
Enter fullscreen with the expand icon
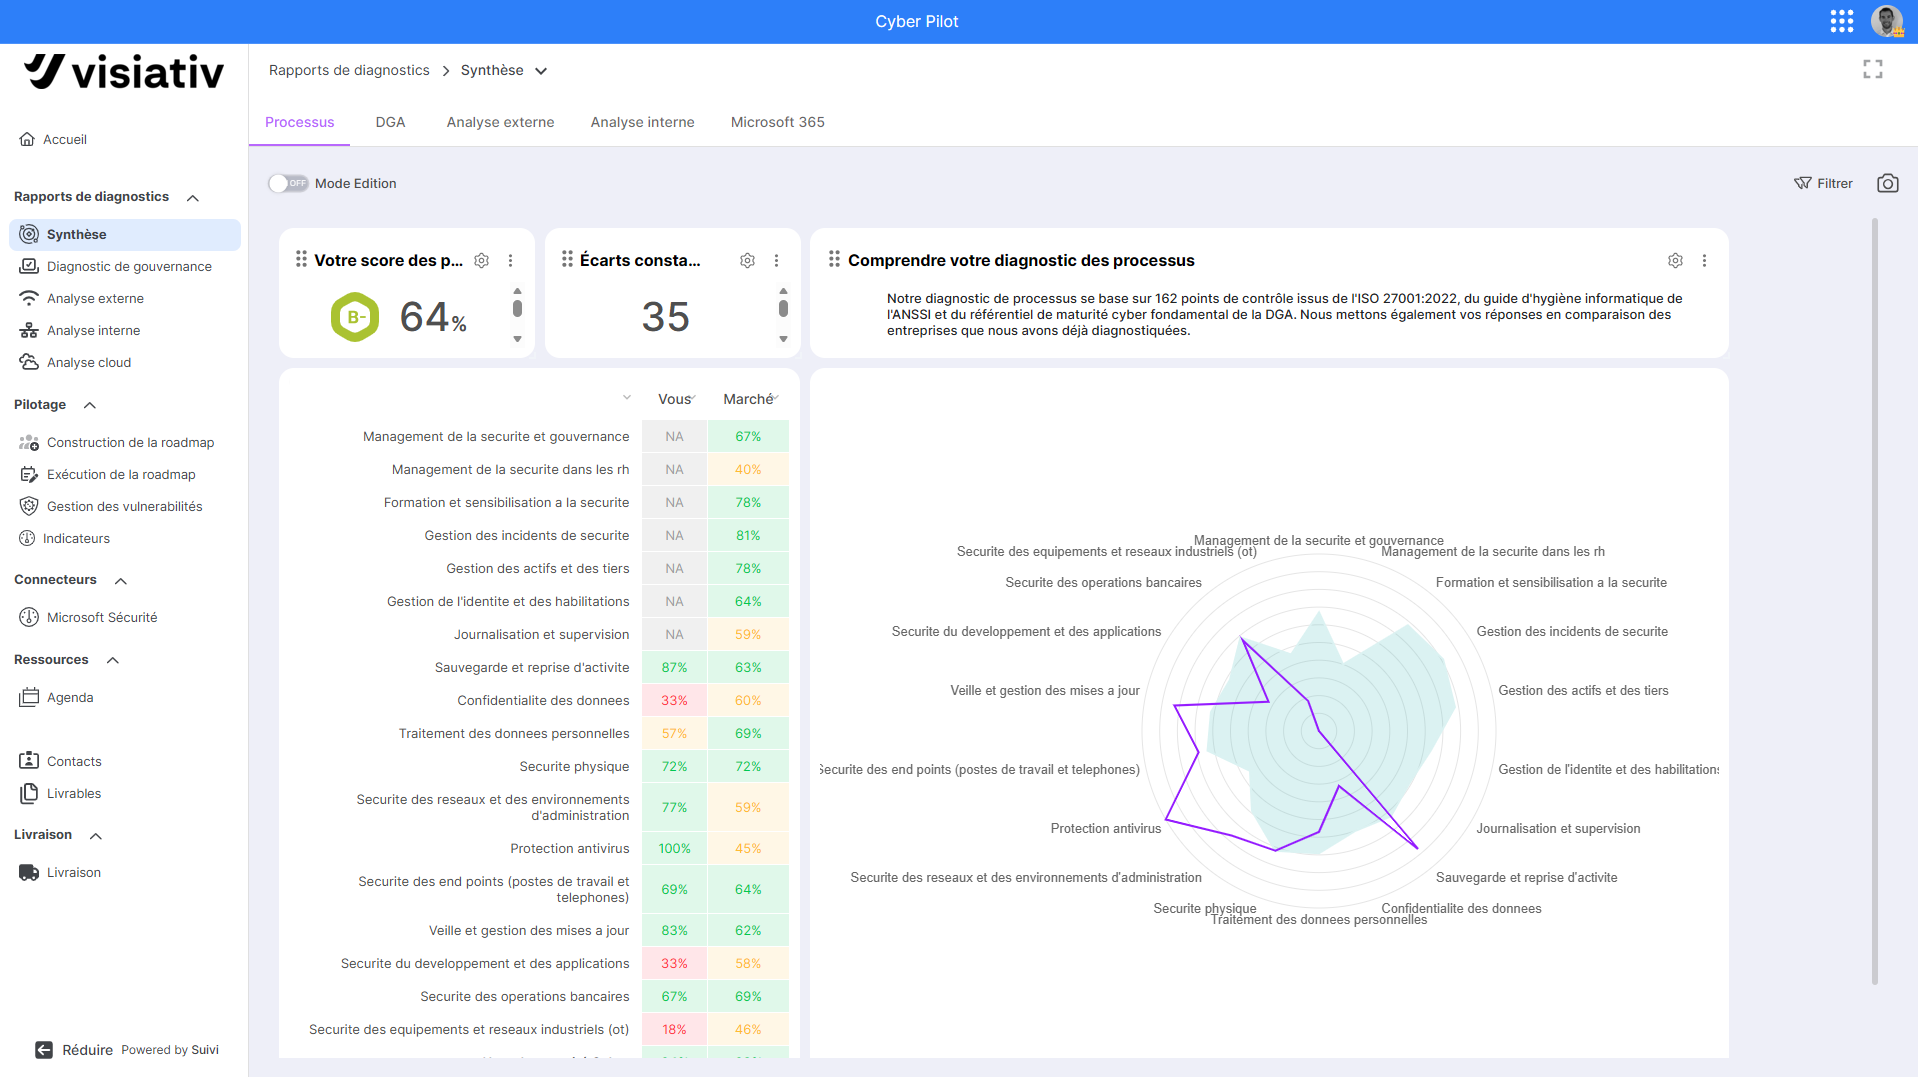point(1872,69)
